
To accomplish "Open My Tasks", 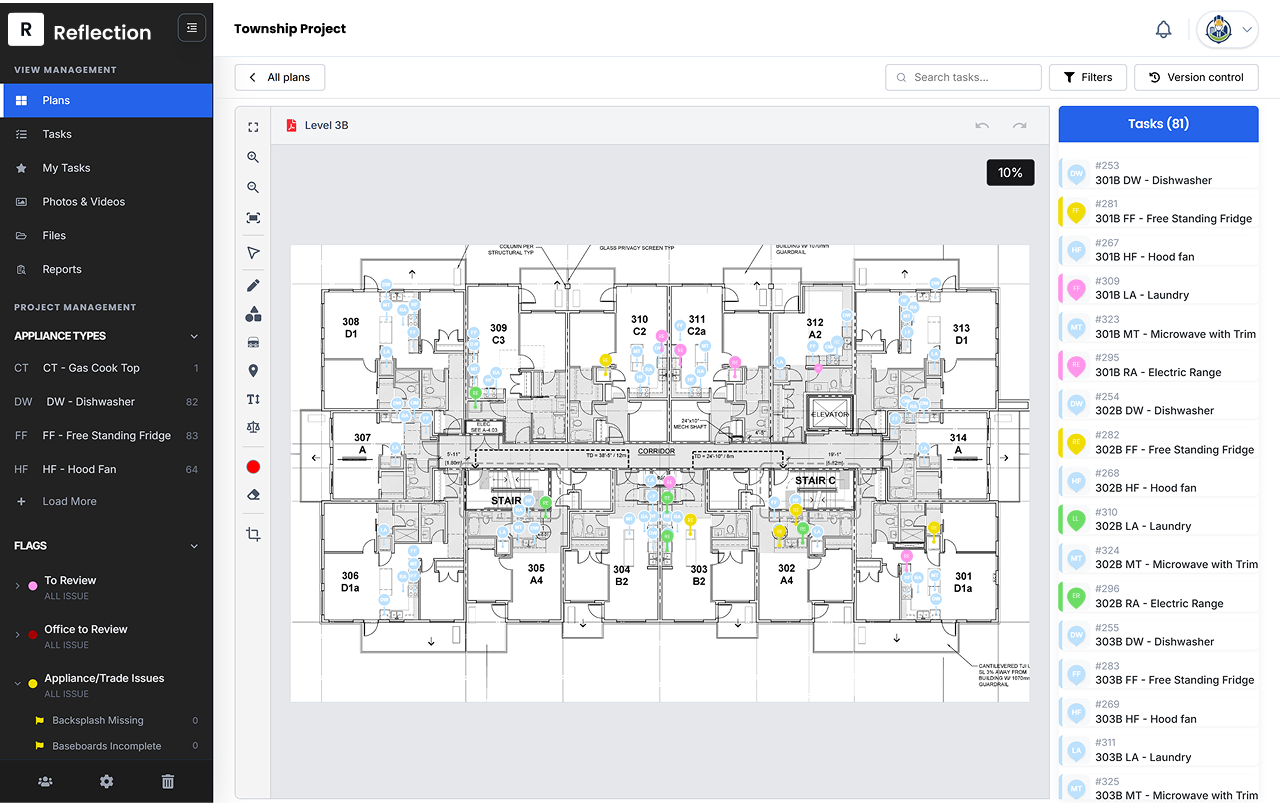I will pos(106,168).
